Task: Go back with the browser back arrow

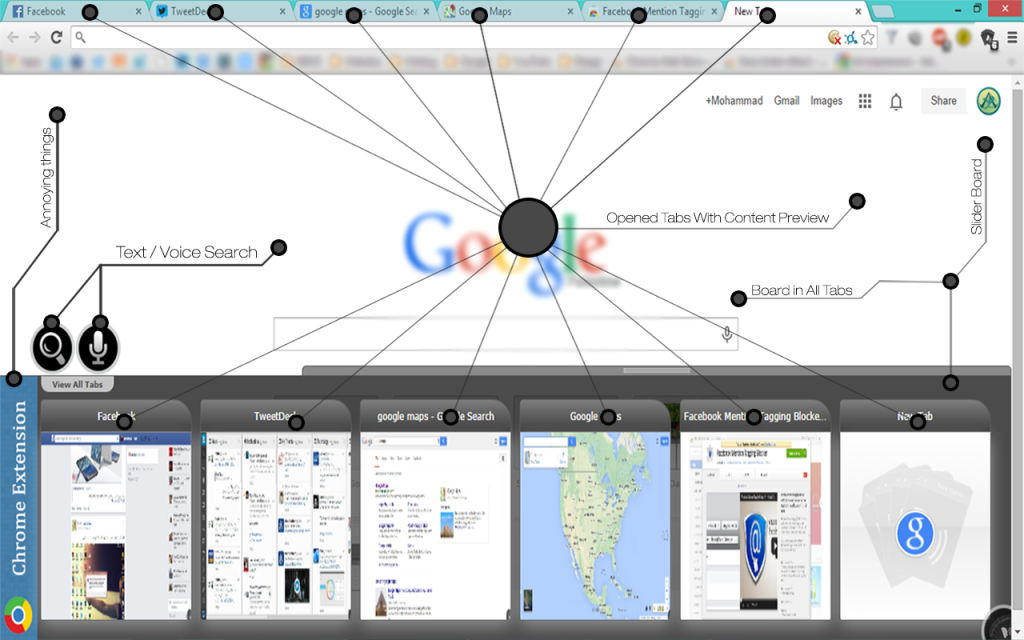Action: click(x=13, y=37)
